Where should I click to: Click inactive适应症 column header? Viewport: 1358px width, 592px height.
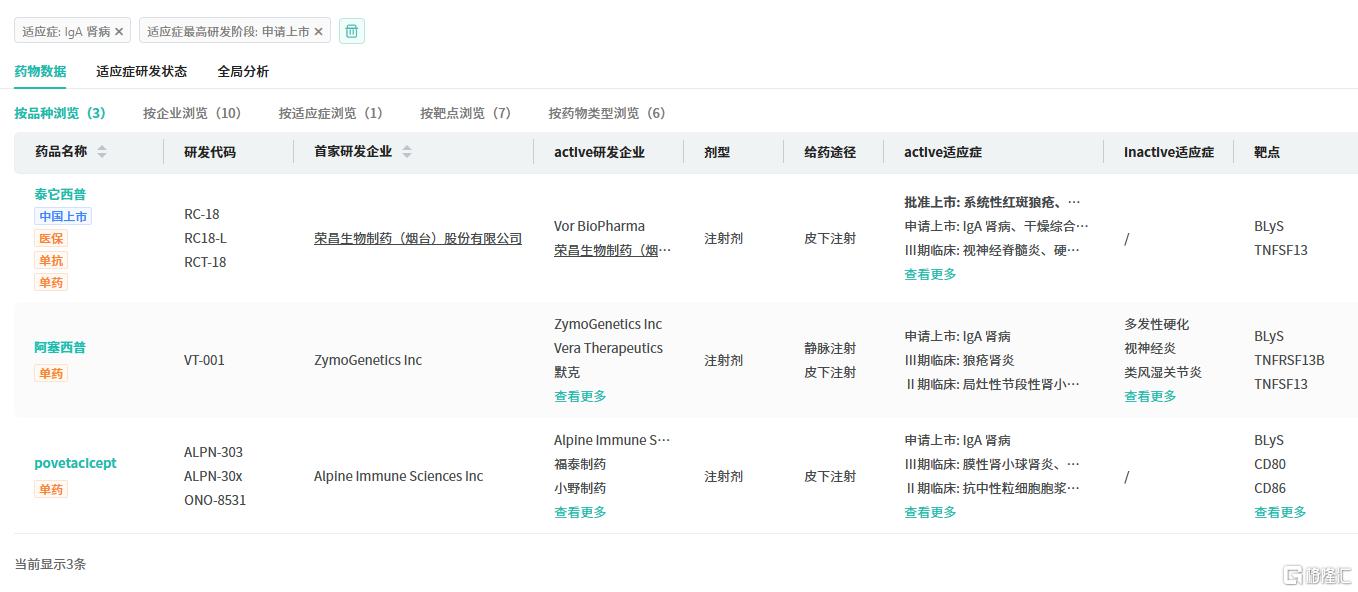pos(1169,152)
